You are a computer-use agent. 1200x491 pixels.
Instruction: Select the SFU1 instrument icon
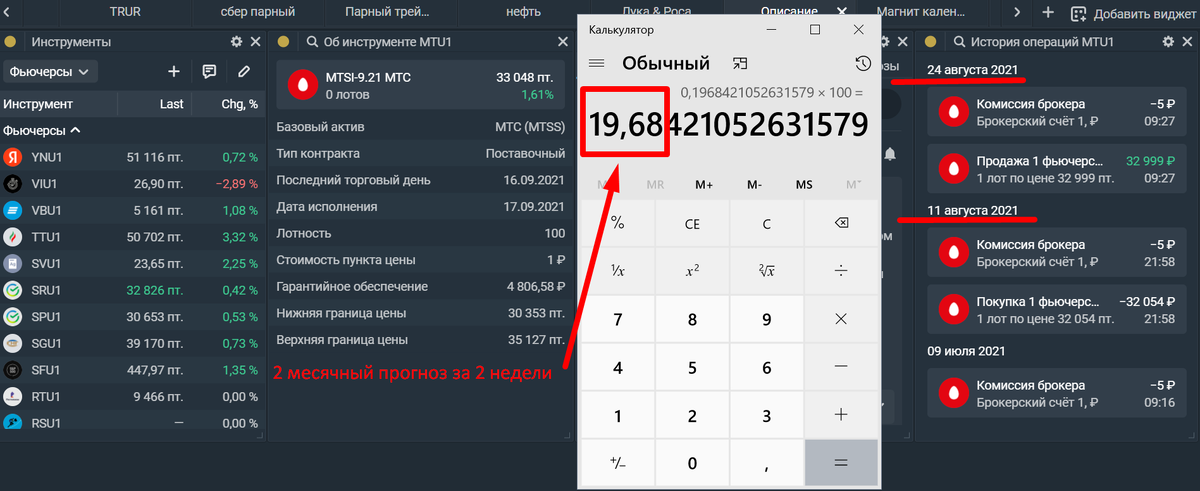pyautogui.click(x=13, y=370)
